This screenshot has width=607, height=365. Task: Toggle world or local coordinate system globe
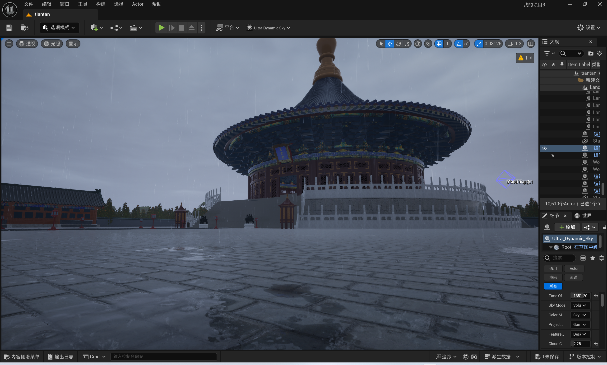418,44
